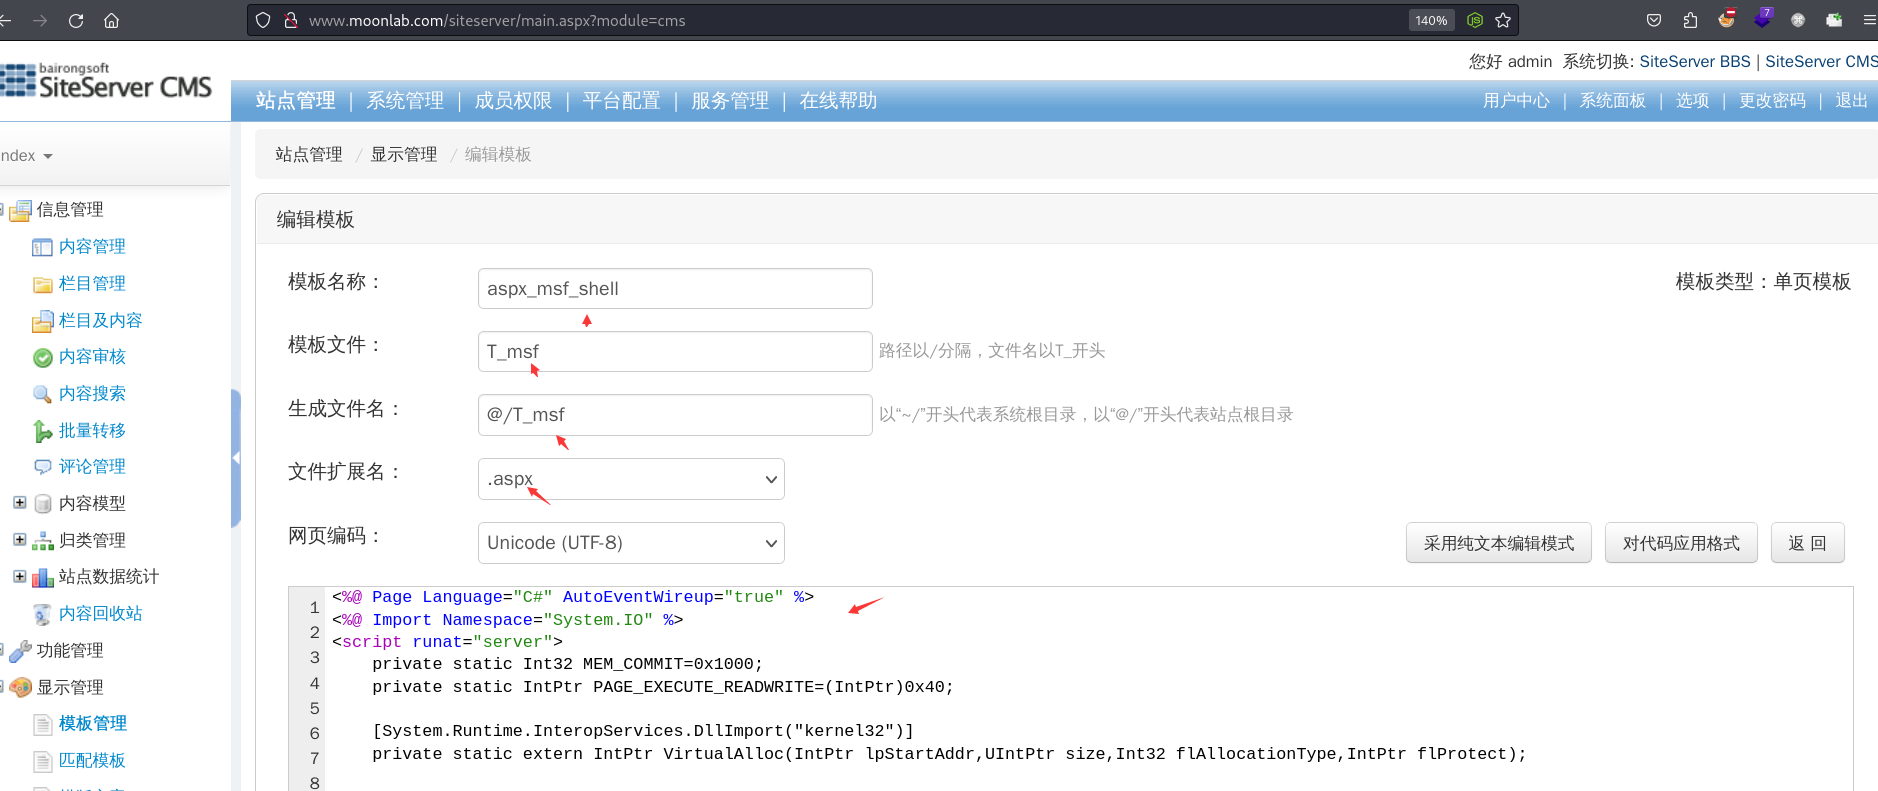Click the 内容管理 icon in sidebar
This screenshot has height=791, width=1878.
42,247
